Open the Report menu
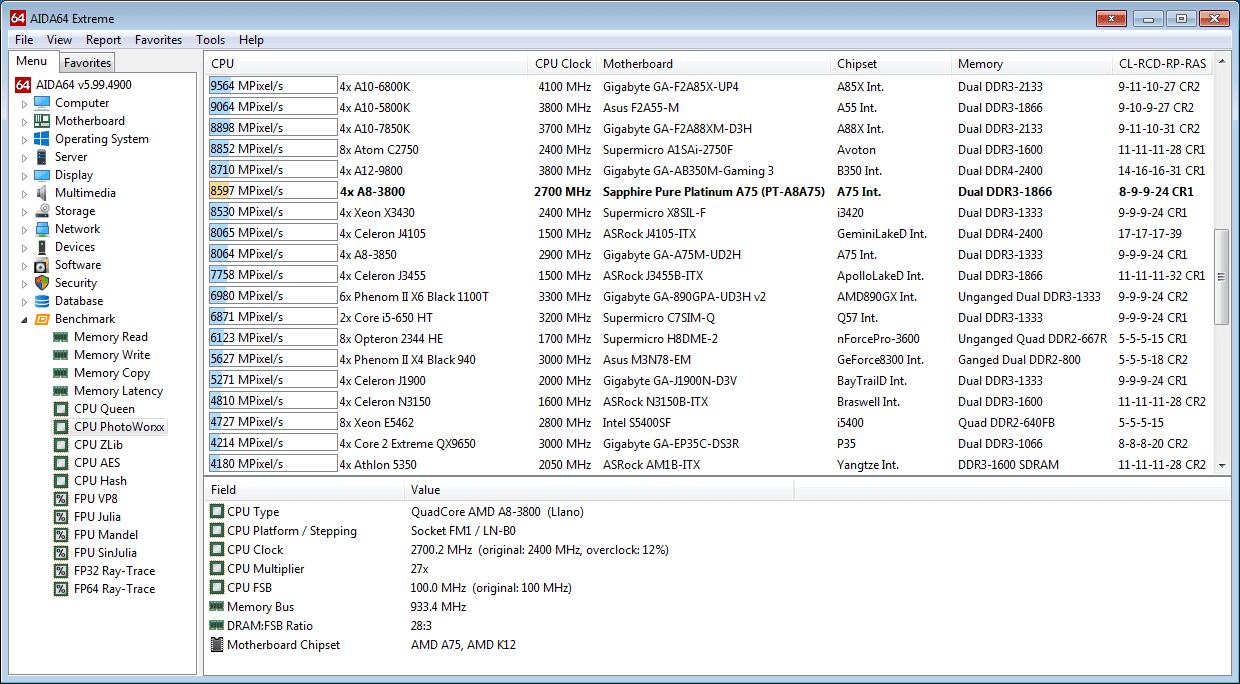The width and height of the screenshot is (1240, 684). (x=103, y=40)
